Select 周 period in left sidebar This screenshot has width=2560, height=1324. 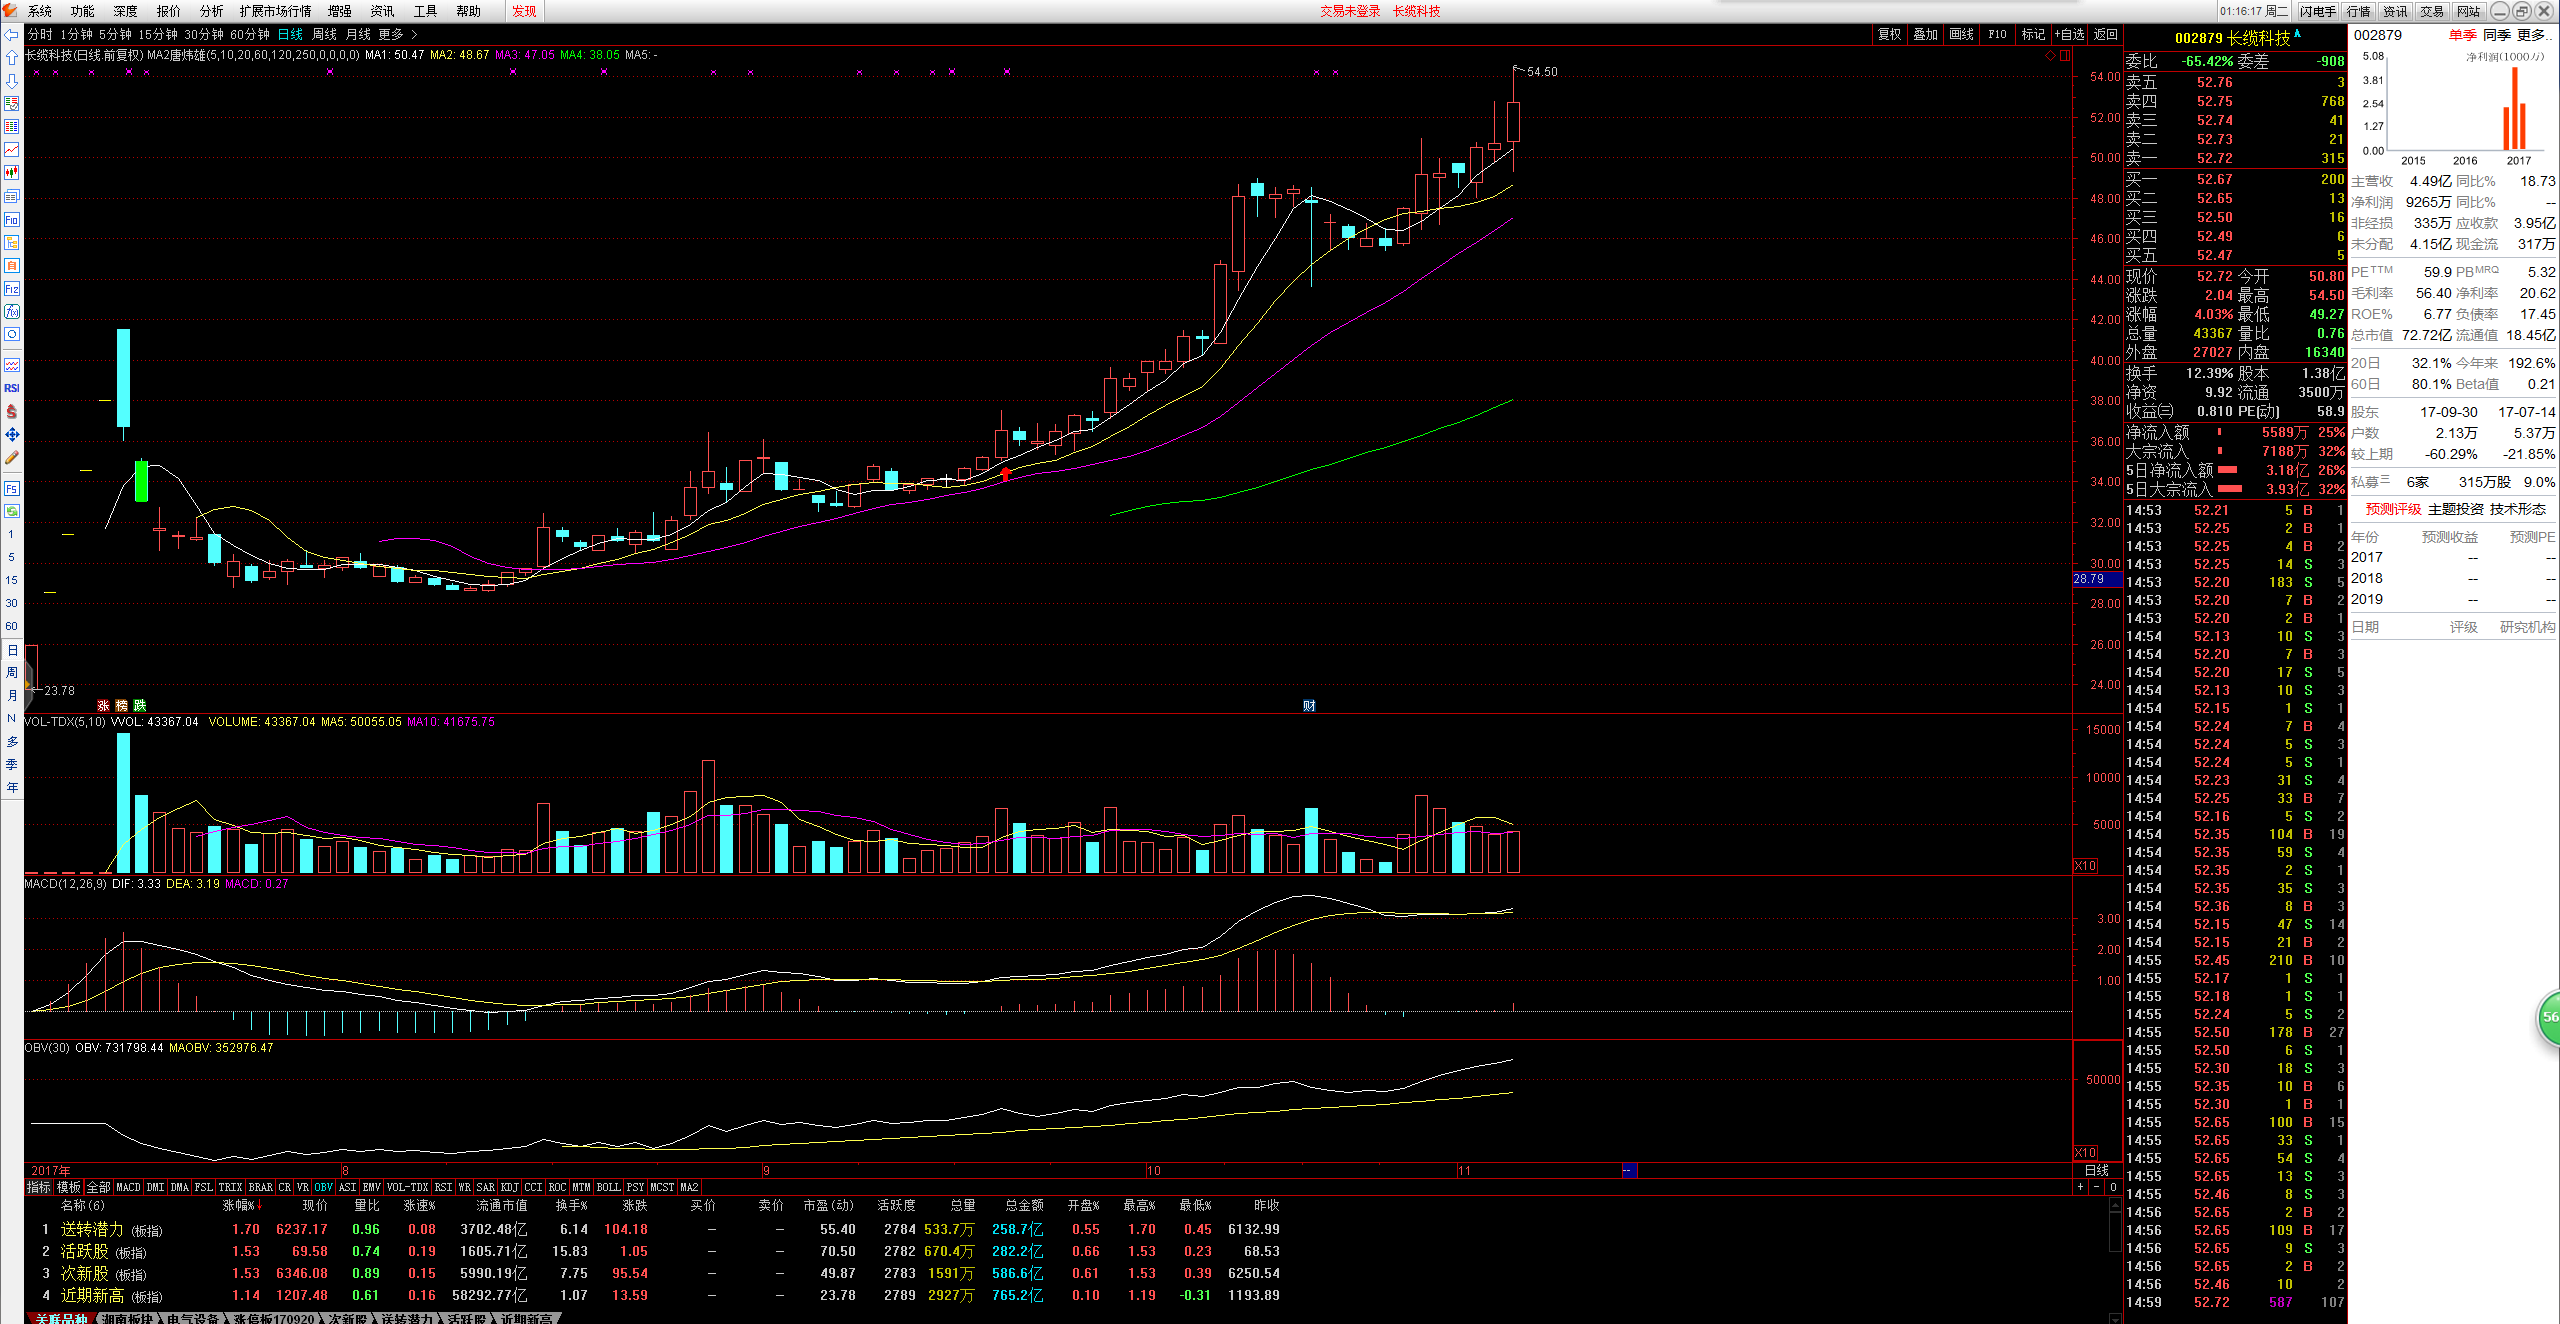click(x=11, y=673)
